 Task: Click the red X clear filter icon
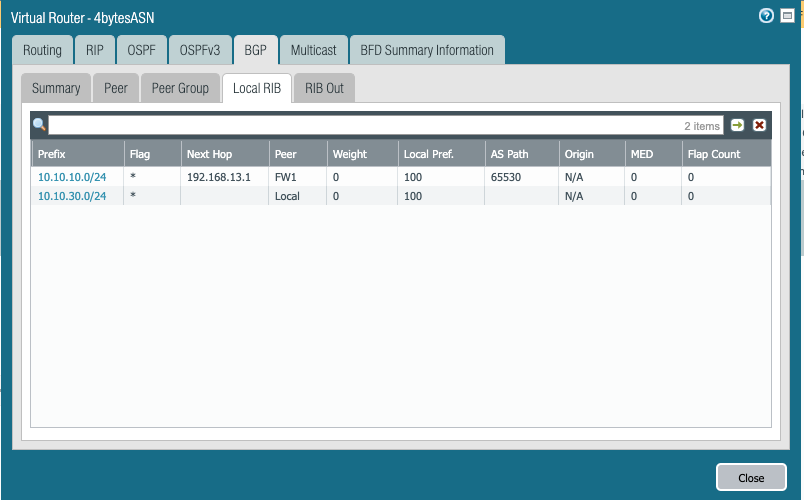pyautogui.click(x=759, y=125)
